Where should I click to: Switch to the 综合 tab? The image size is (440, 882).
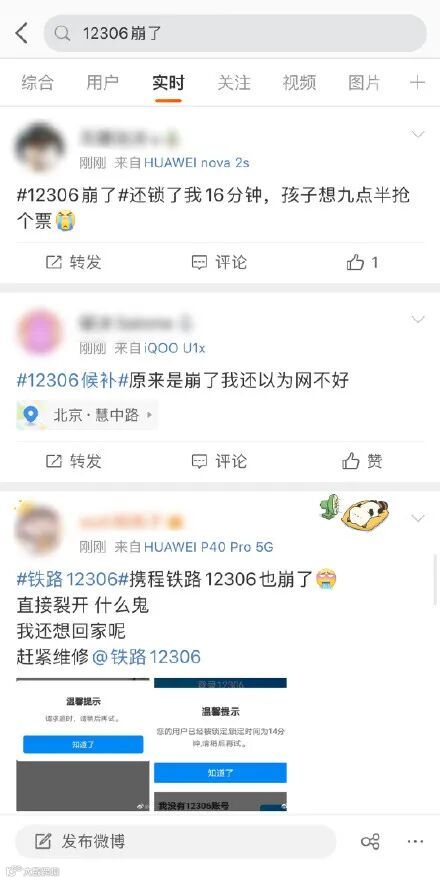(x=38, y=83)
